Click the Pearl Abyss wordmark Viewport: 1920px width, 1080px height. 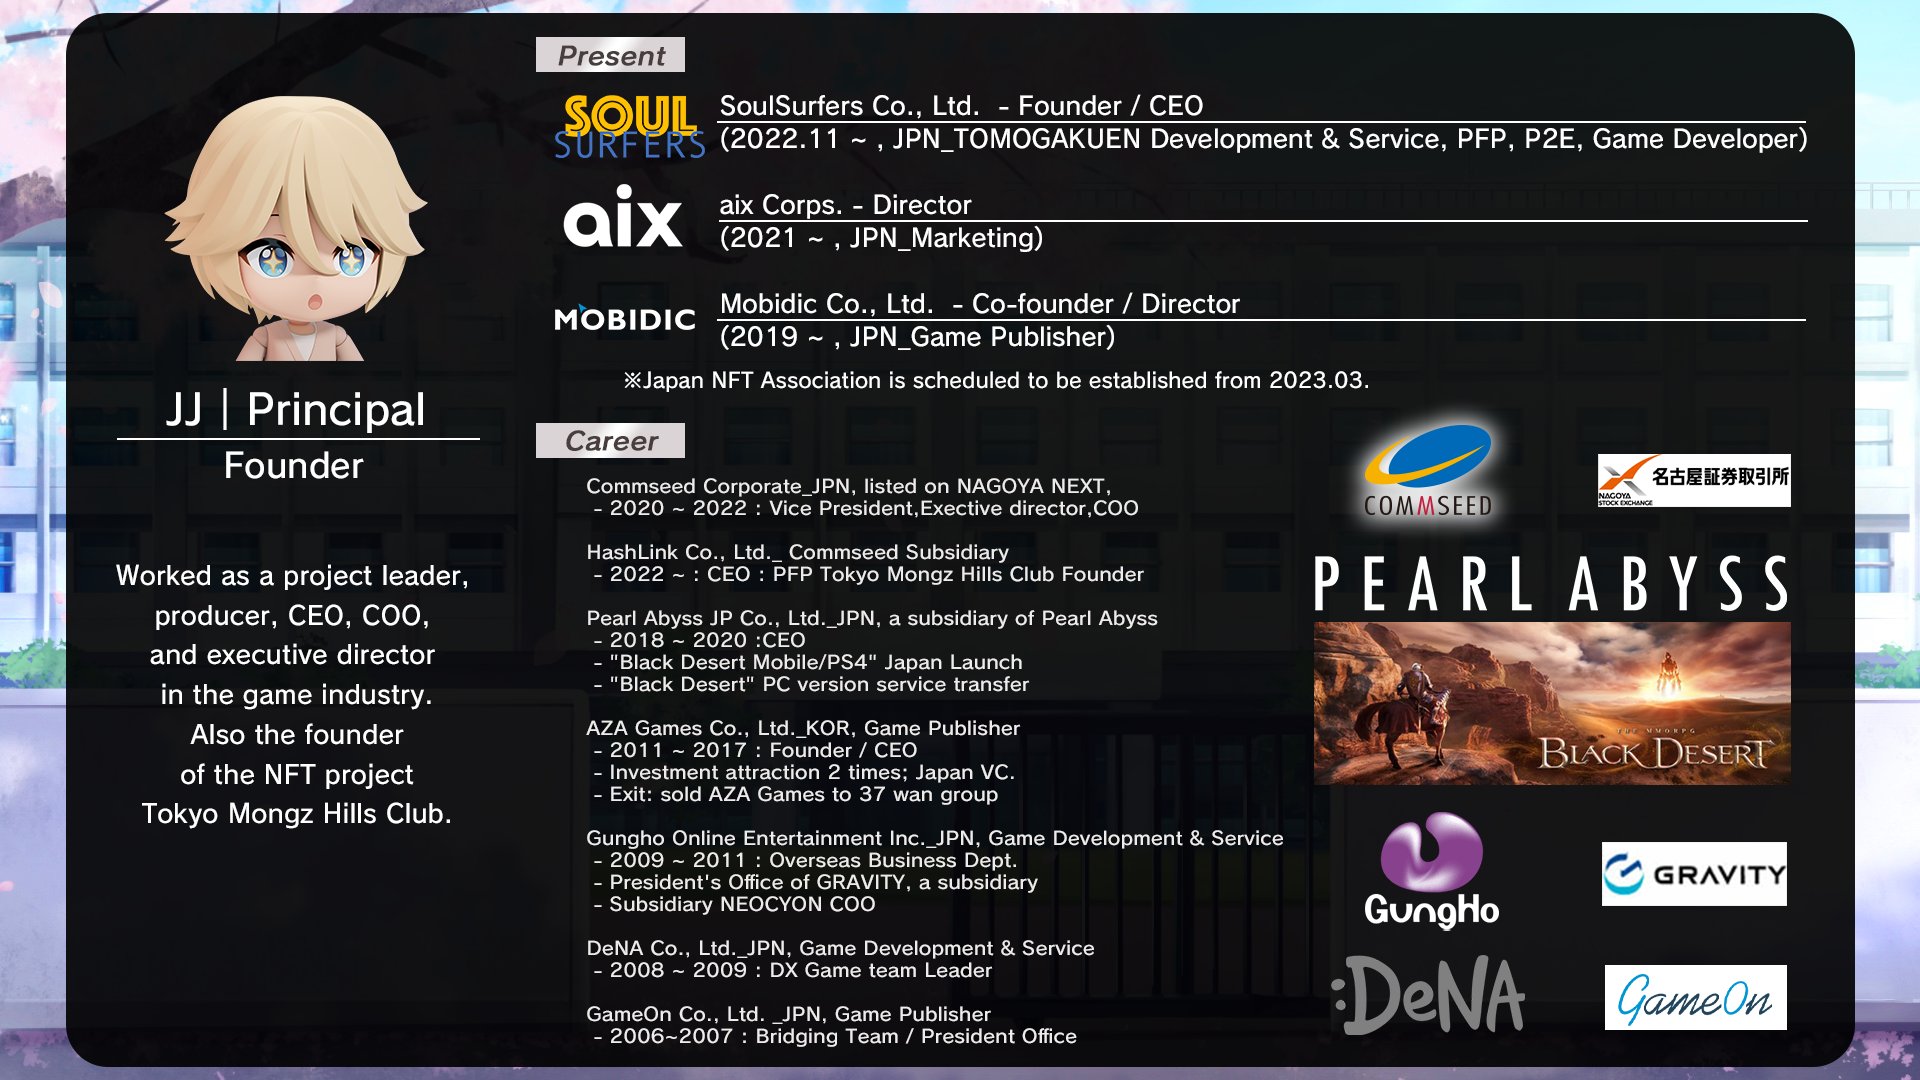pyautogui.click(x=1550, y=584)
